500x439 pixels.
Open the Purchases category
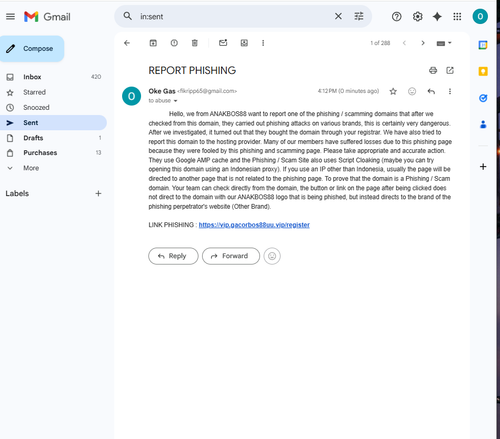coord(53,153)
